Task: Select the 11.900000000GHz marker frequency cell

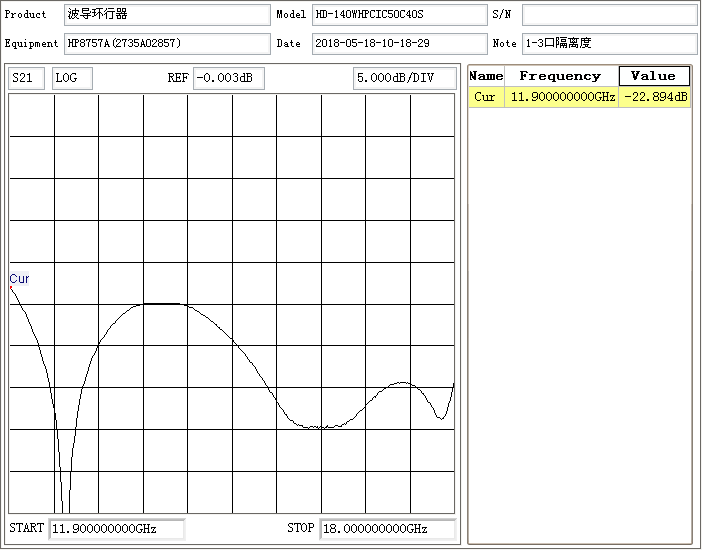Action: pos(561,97)
